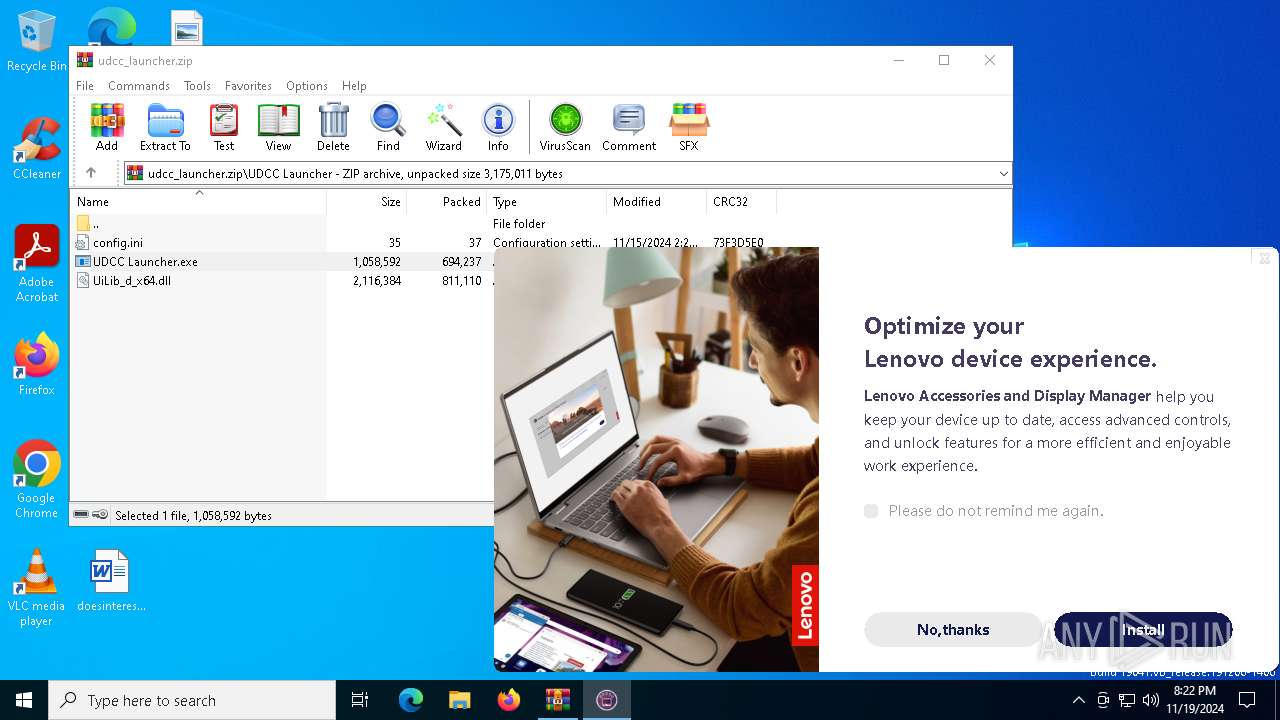
Task: Click the Add toolbar icon in WinRAR
Action: coord(107,127)
